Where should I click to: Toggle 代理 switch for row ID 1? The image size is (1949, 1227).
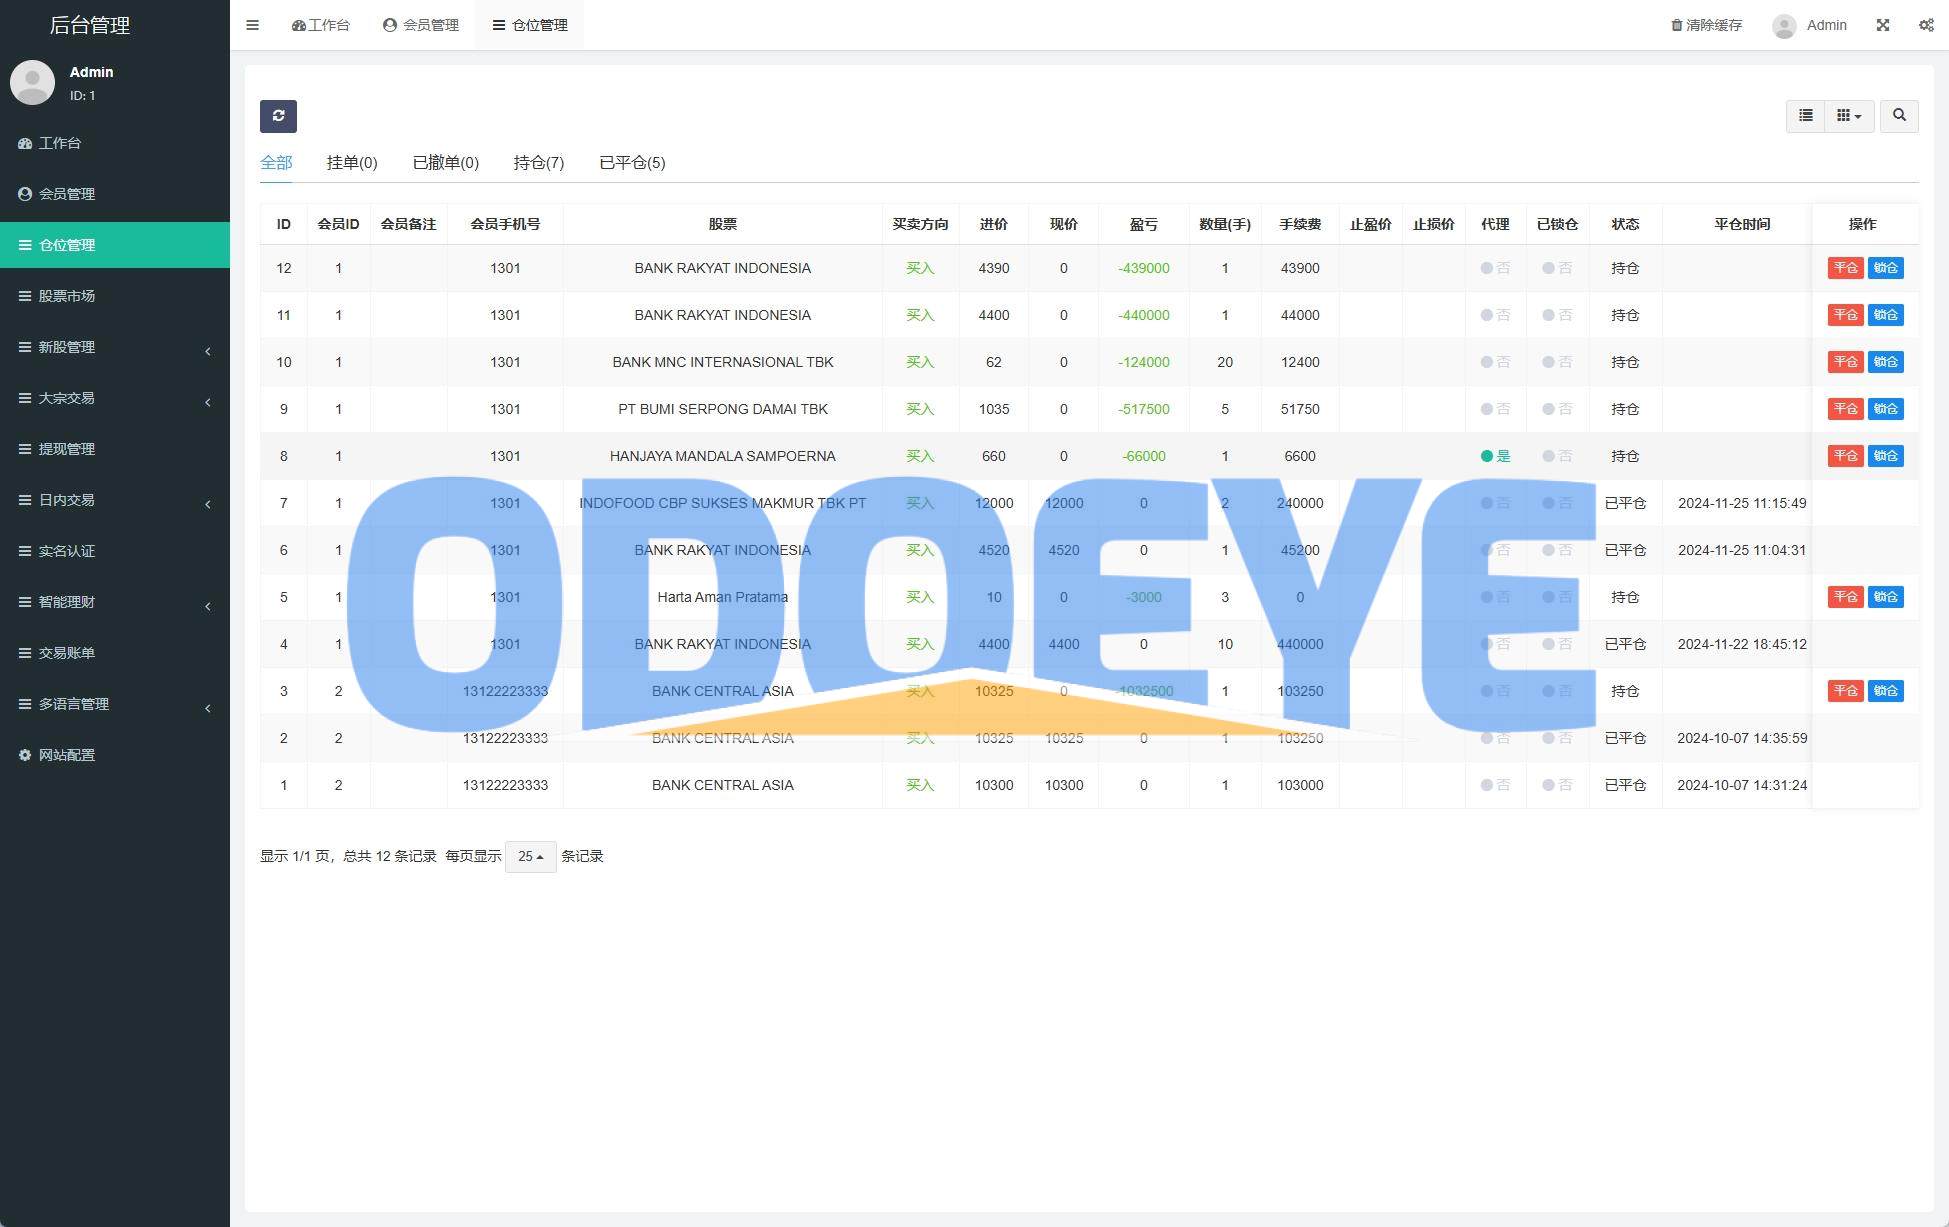click(1495, 785)
